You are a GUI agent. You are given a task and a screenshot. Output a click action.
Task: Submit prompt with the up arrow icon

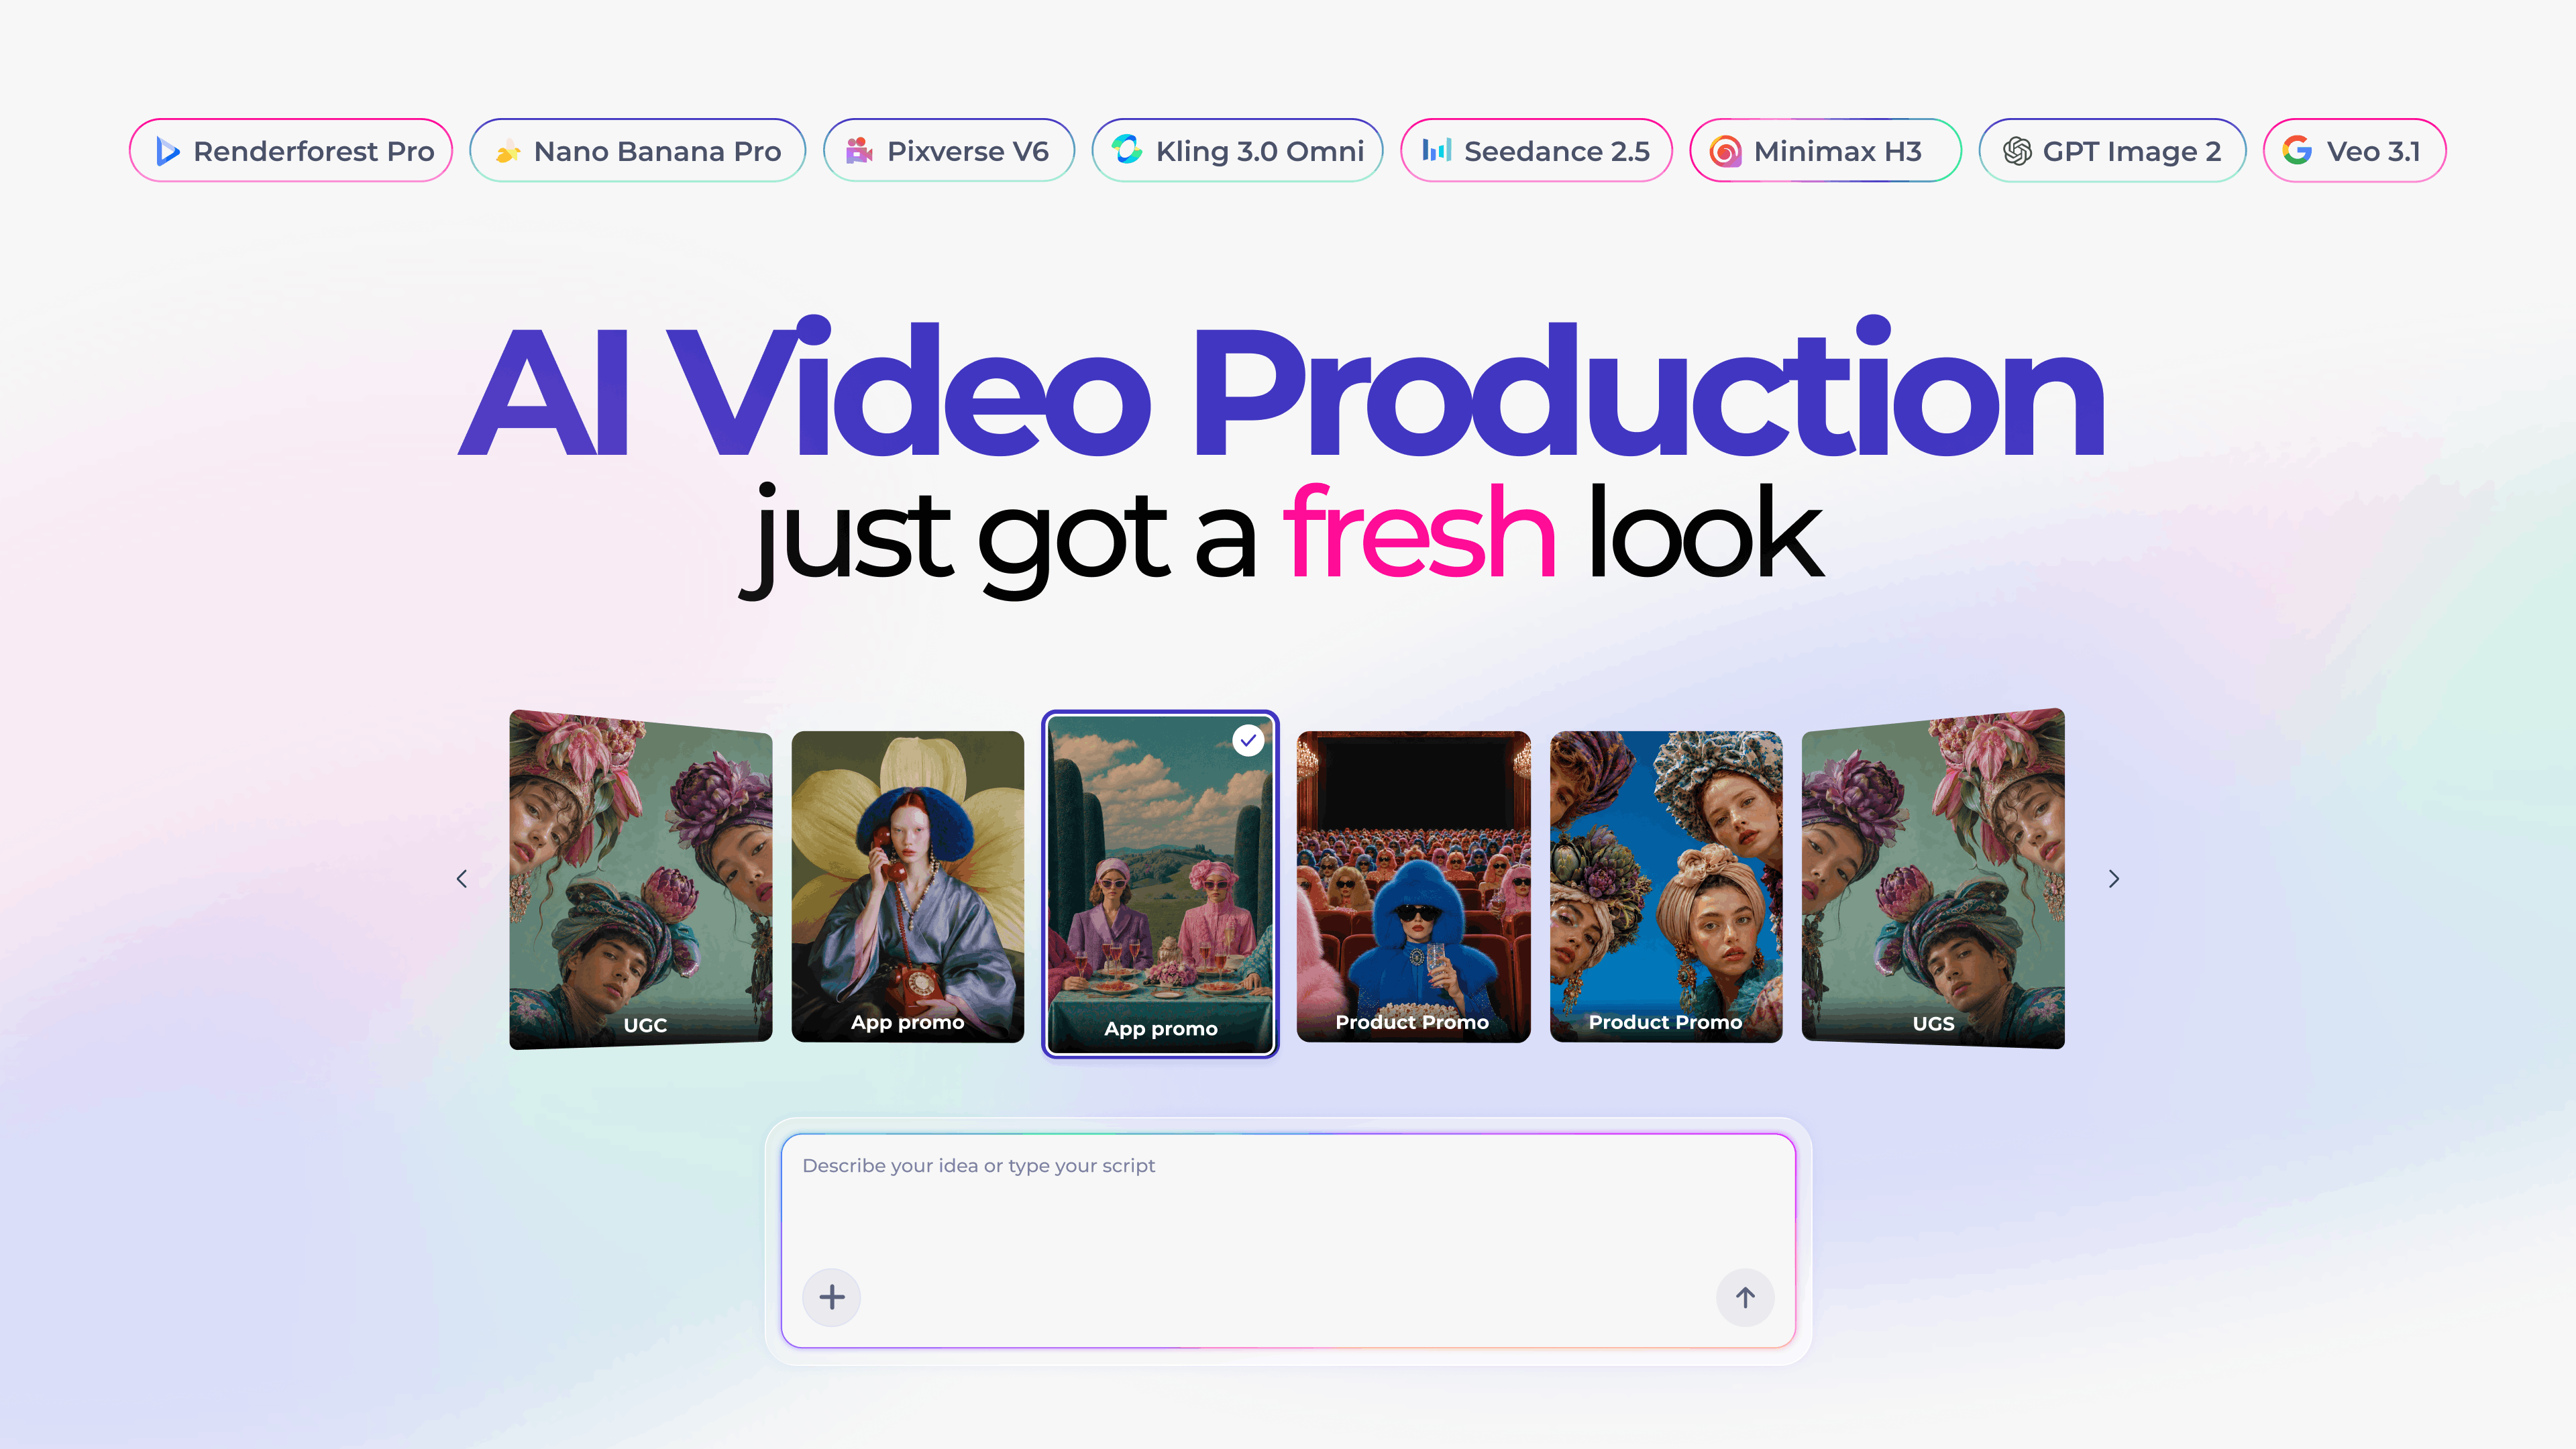[1745, 1297]
